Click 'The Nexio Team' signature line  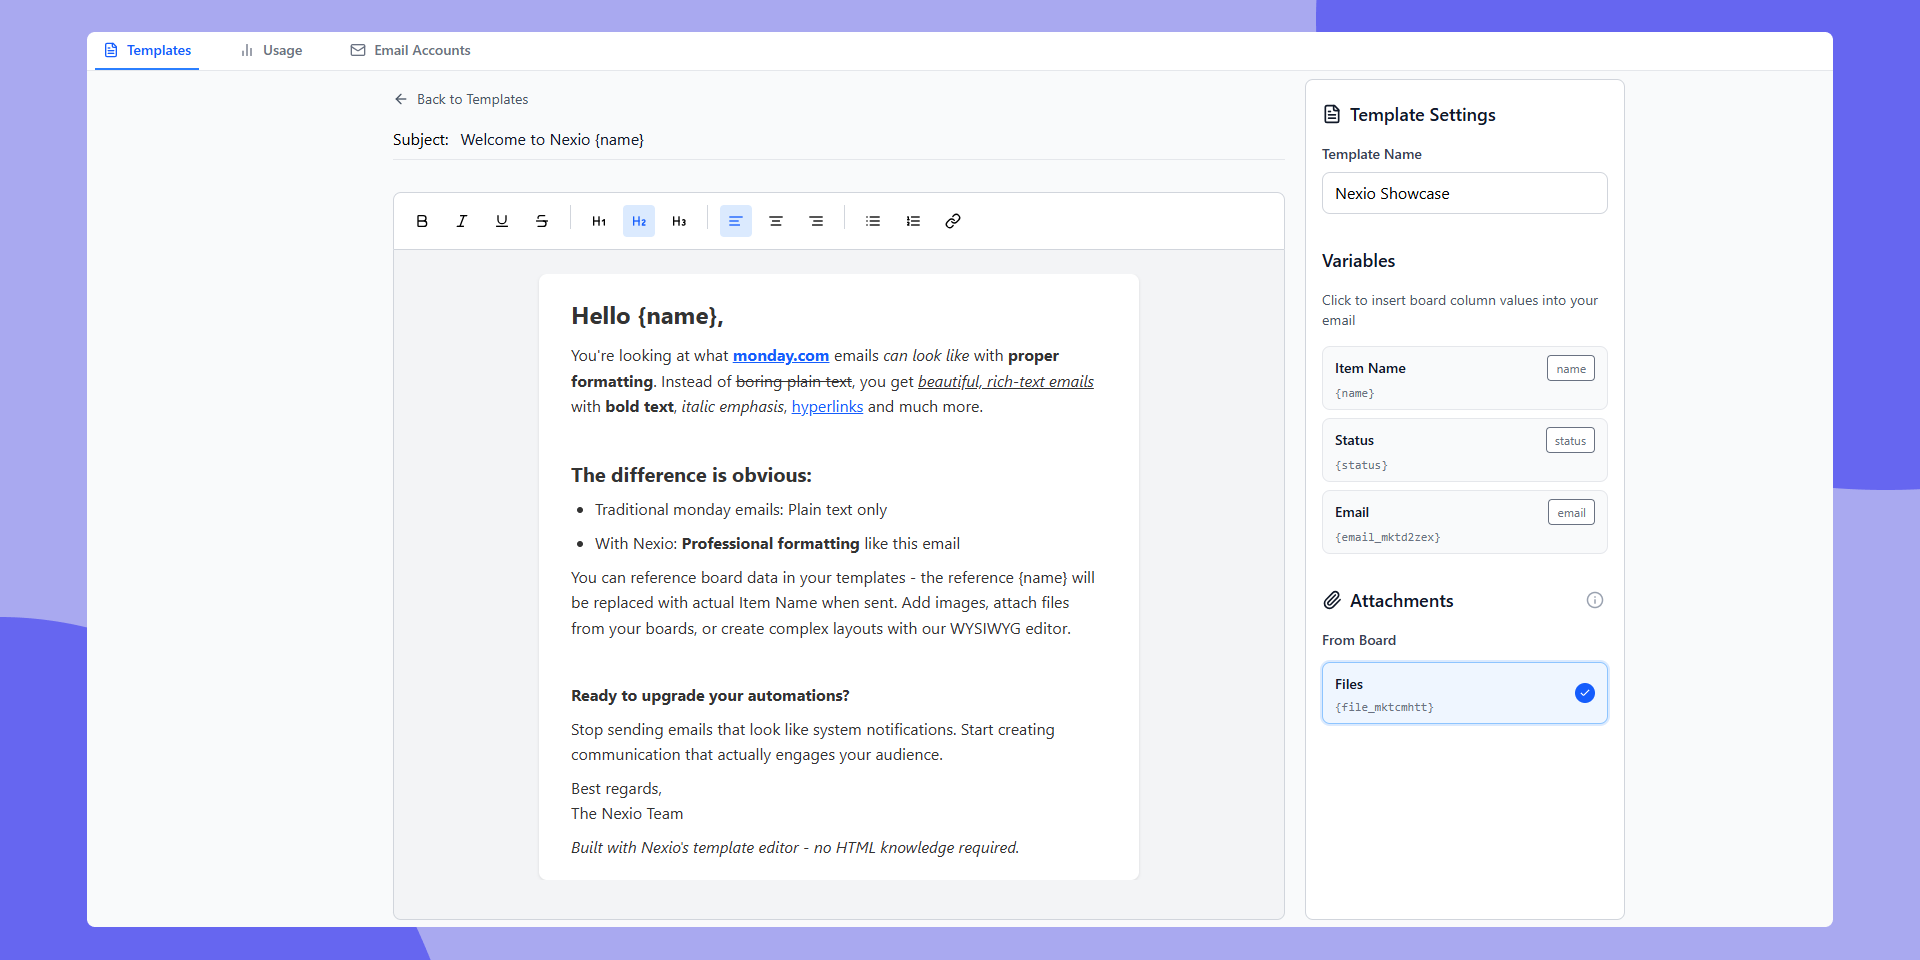click(x=627, y=814)
